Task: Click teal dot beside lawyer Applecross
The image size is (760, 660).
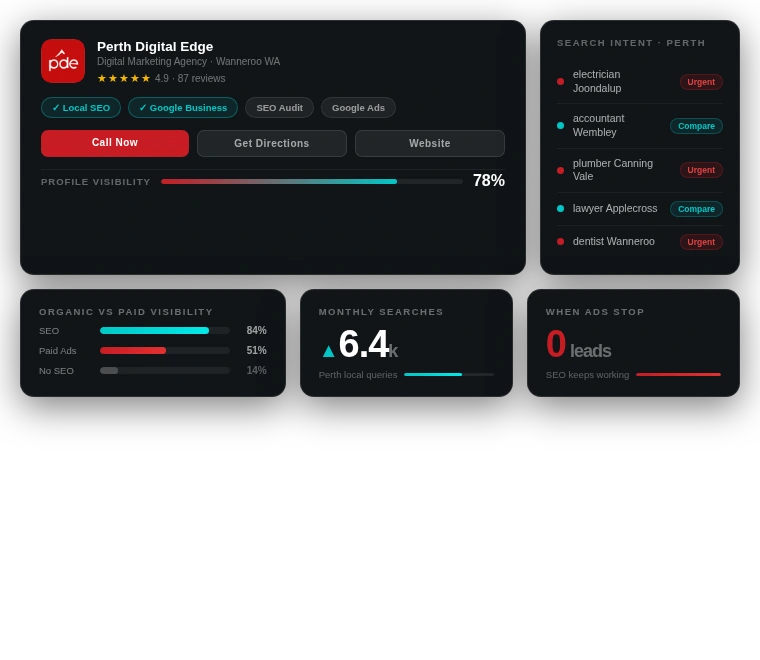Action: [560, 209]
